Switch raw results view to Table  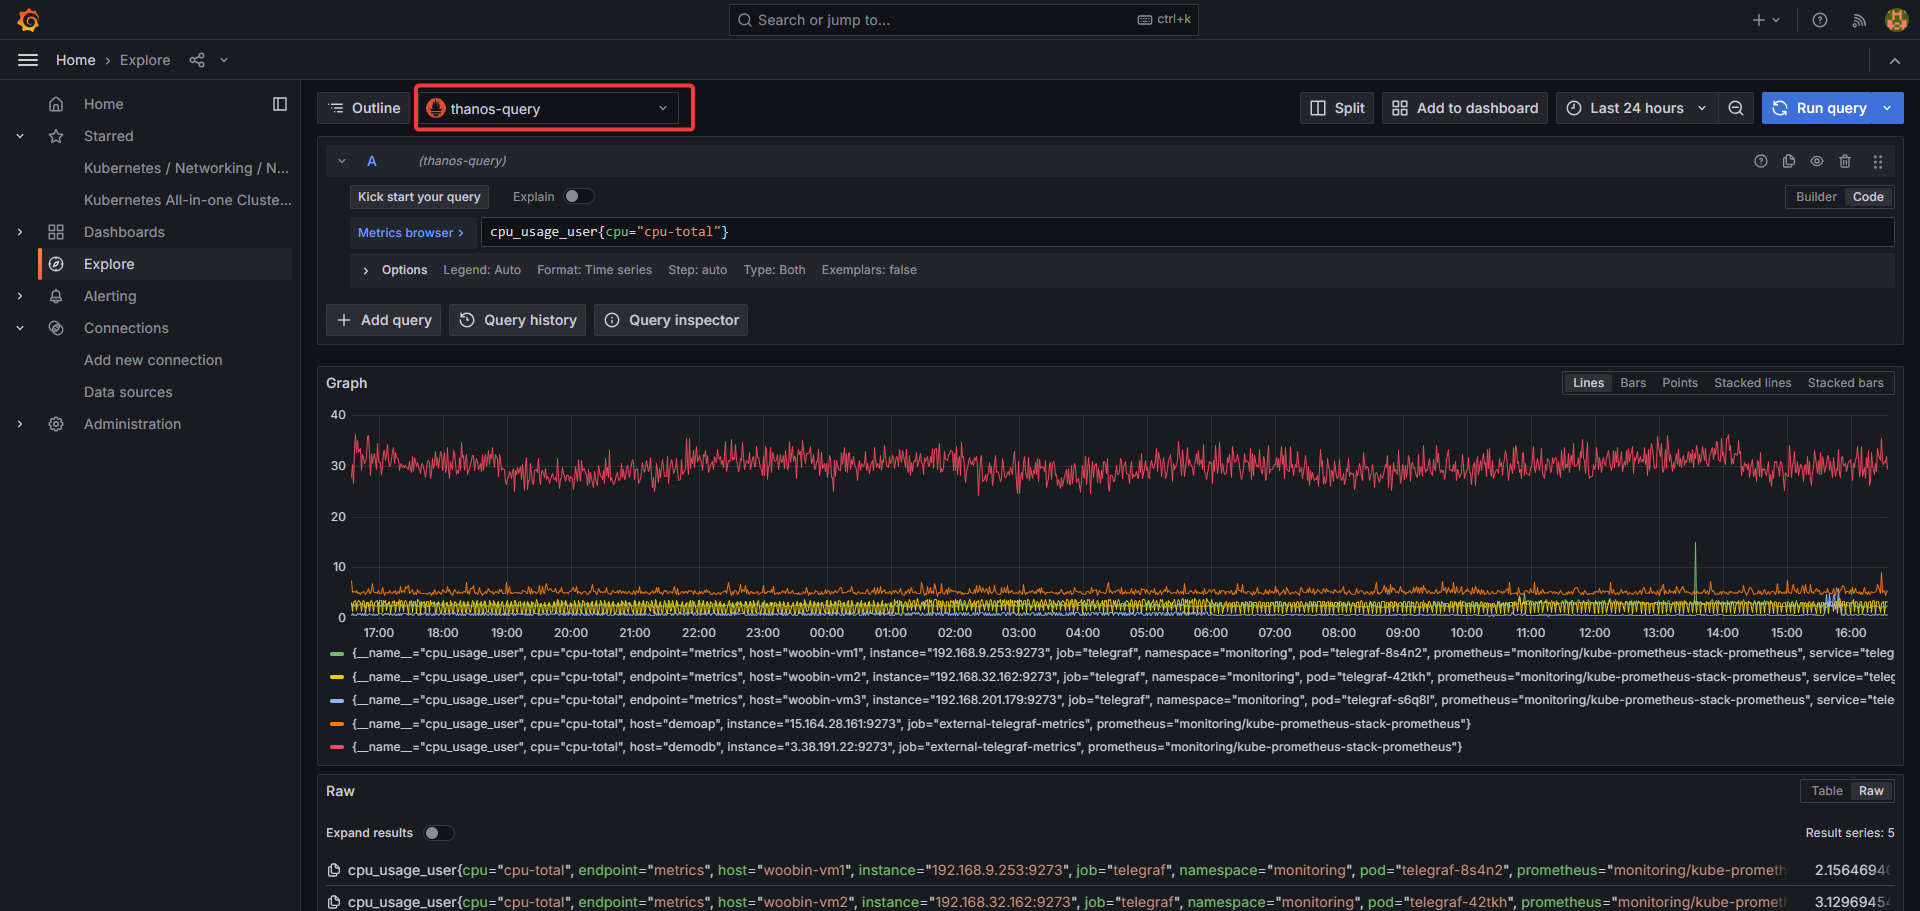coord(1826,791)
